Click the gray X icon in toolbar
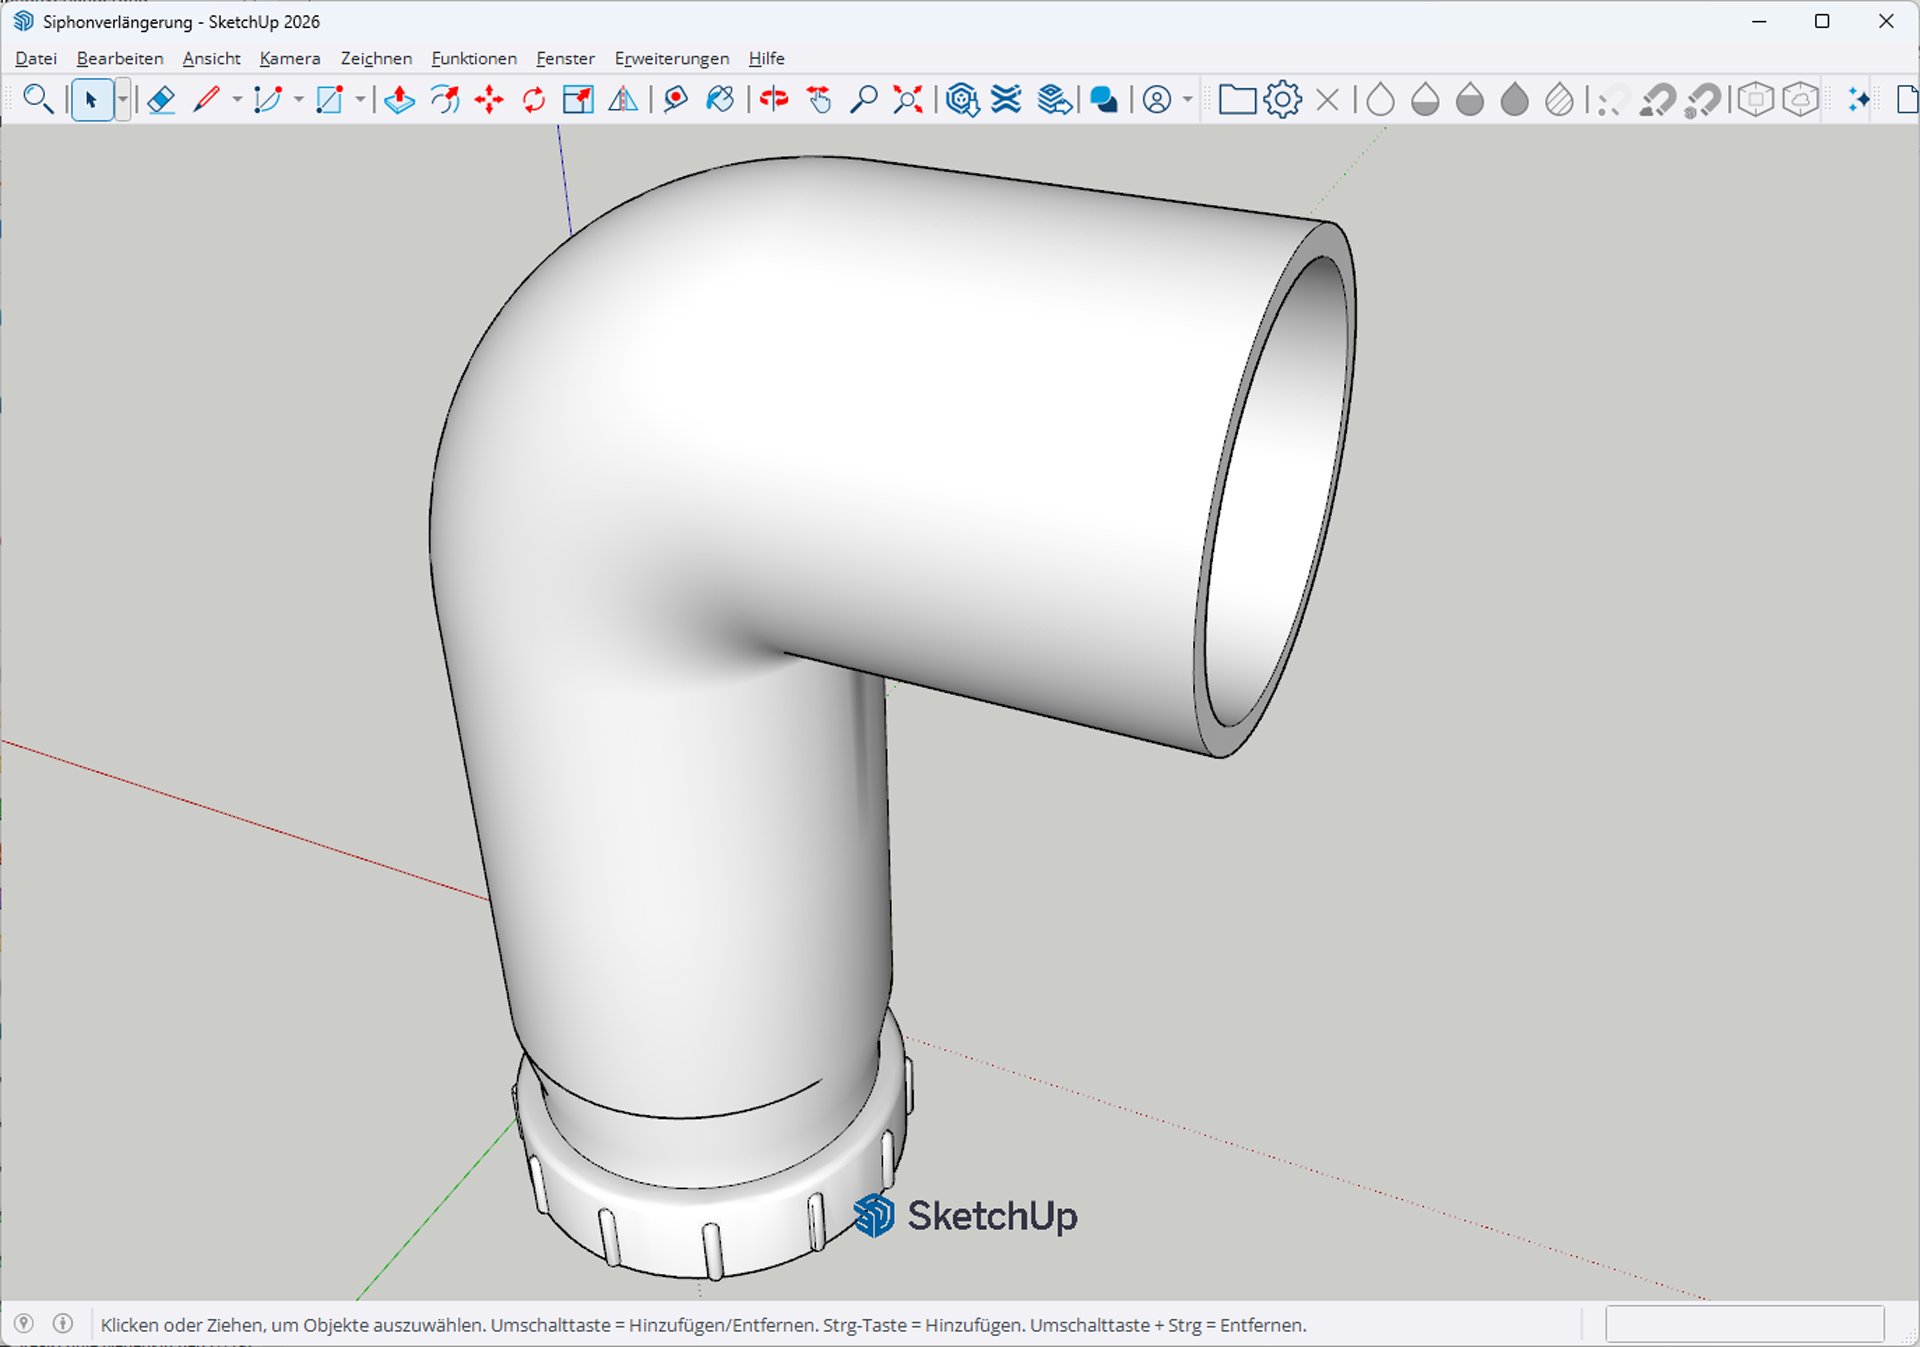This screenshot has width=1920, height=1347. pos(1328,100)
